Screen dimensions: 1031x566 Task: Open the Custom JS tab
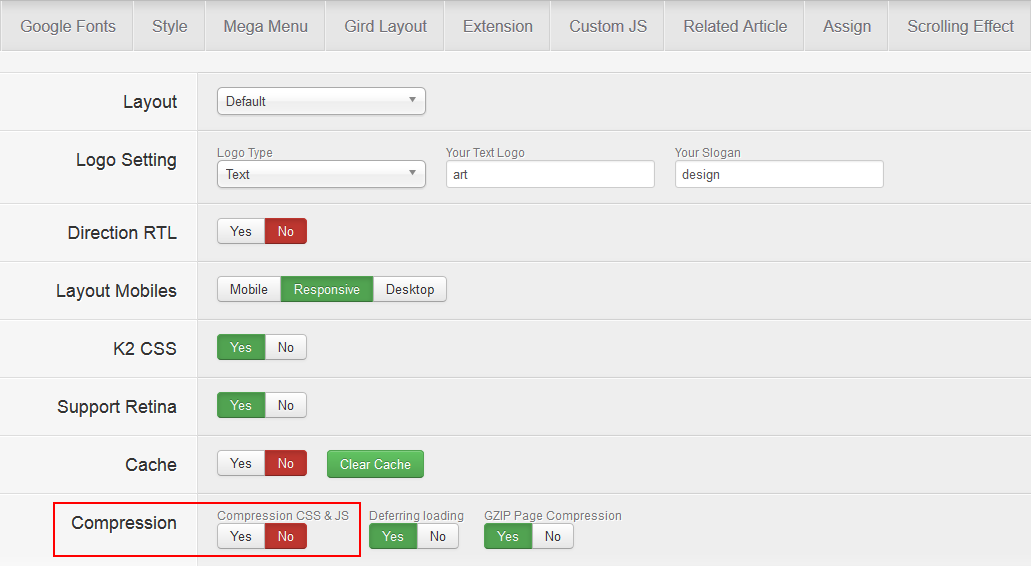pos(608,26)
